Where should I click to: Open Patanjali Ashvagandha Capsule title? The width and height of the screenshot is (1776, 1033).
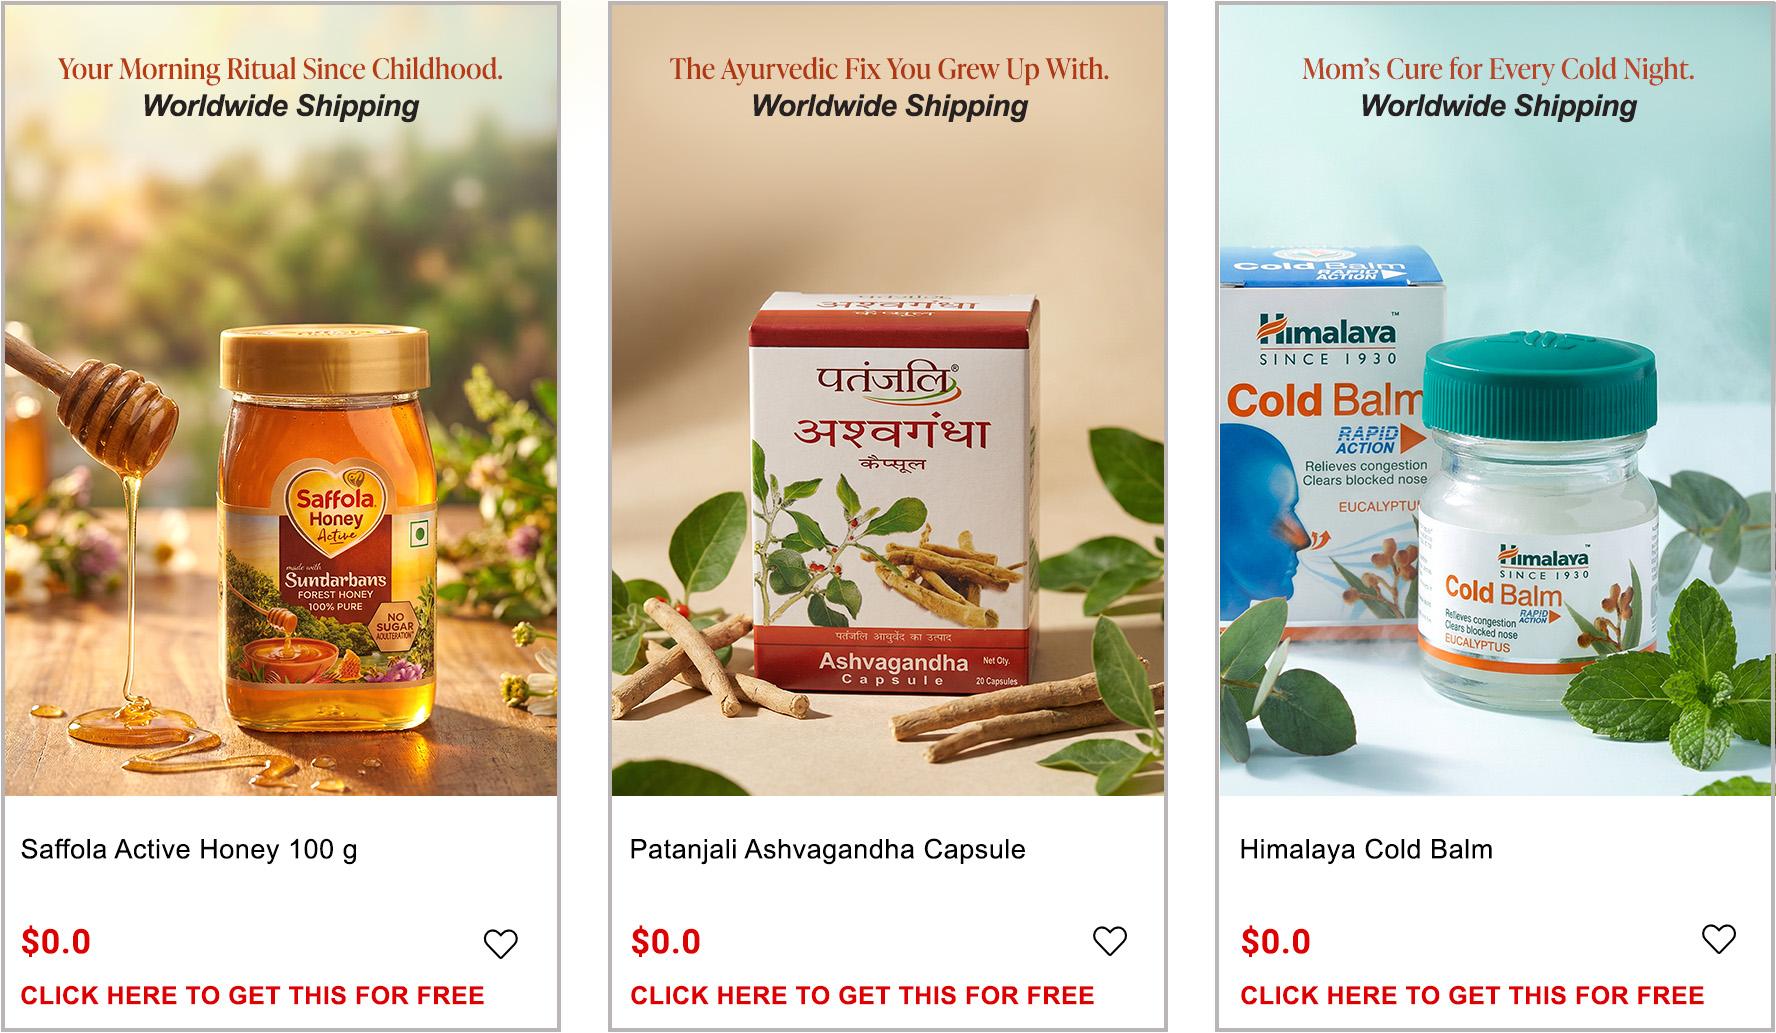tap(828, 850)
